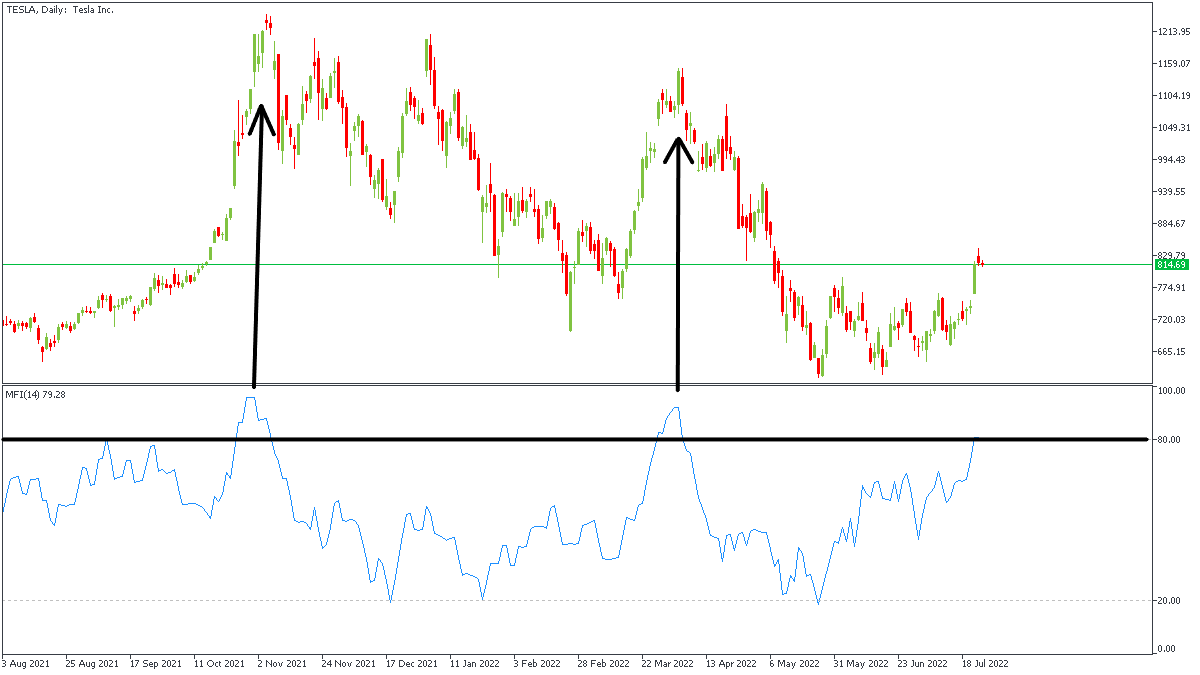This screenshot has width=1200, height=675.
Task: Select the 20.00 MFI level label
Action: coord(1170,601)
